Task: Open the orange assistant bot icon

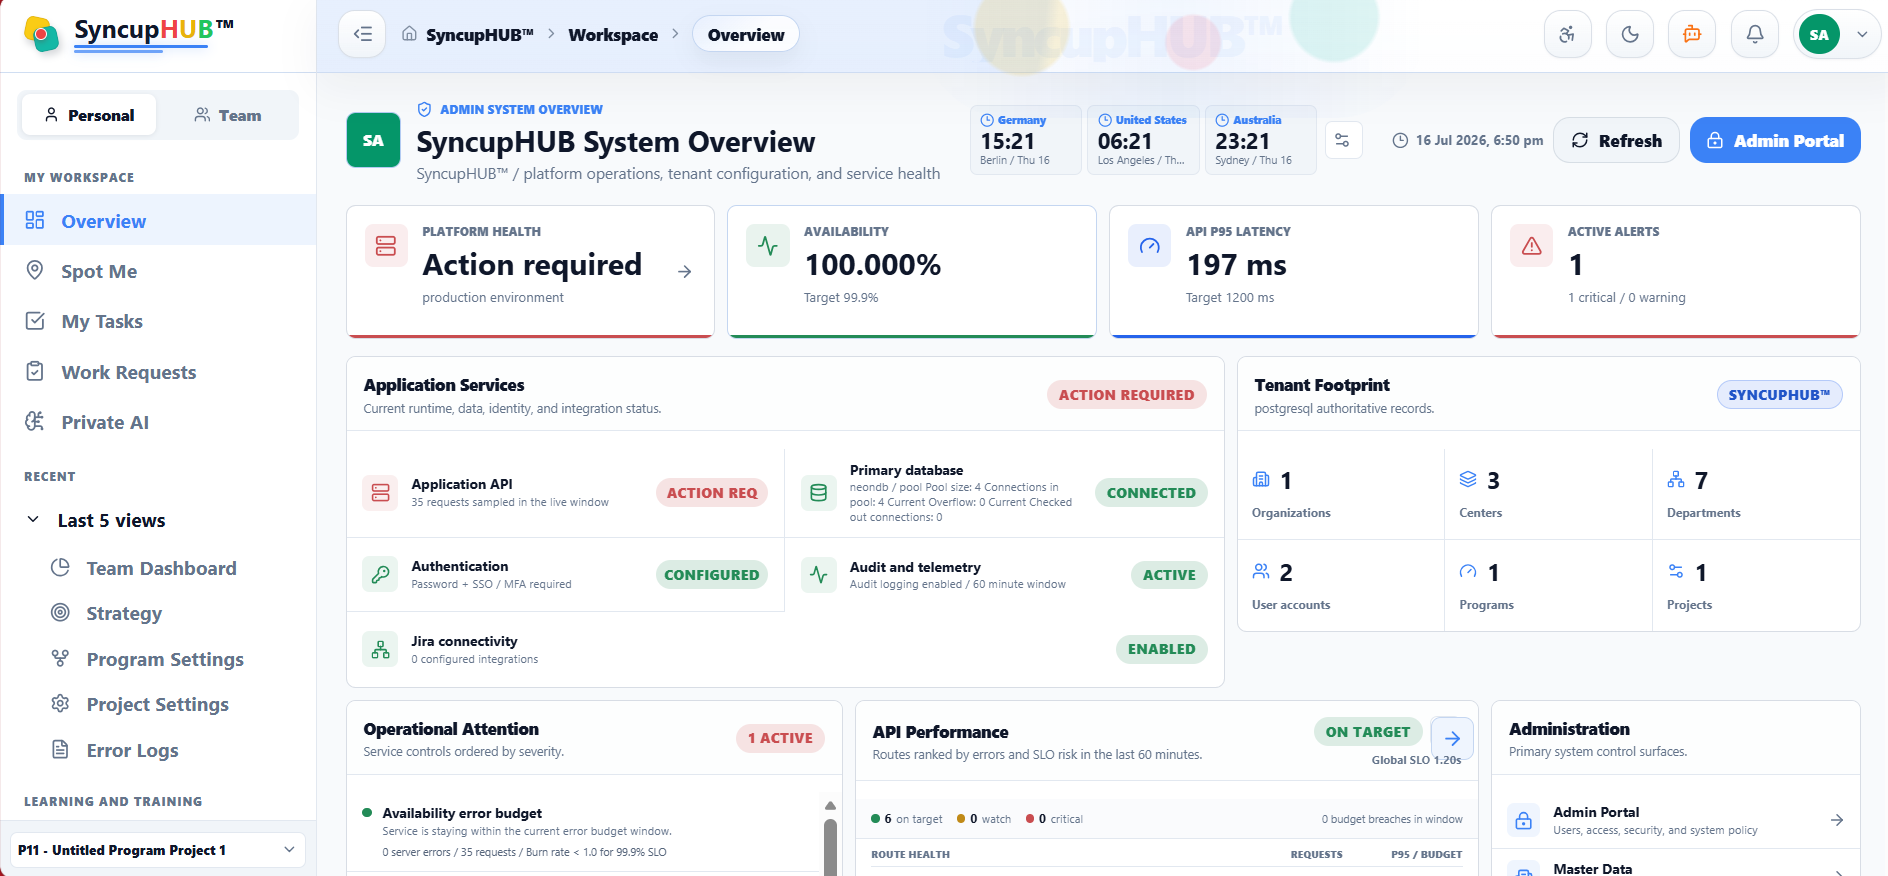Action: [1692, 34]
